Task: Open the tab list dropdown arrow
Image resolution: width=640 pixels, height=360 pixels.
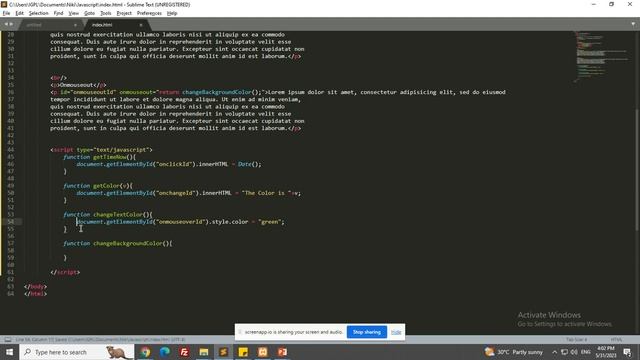Action: point(633,24)
